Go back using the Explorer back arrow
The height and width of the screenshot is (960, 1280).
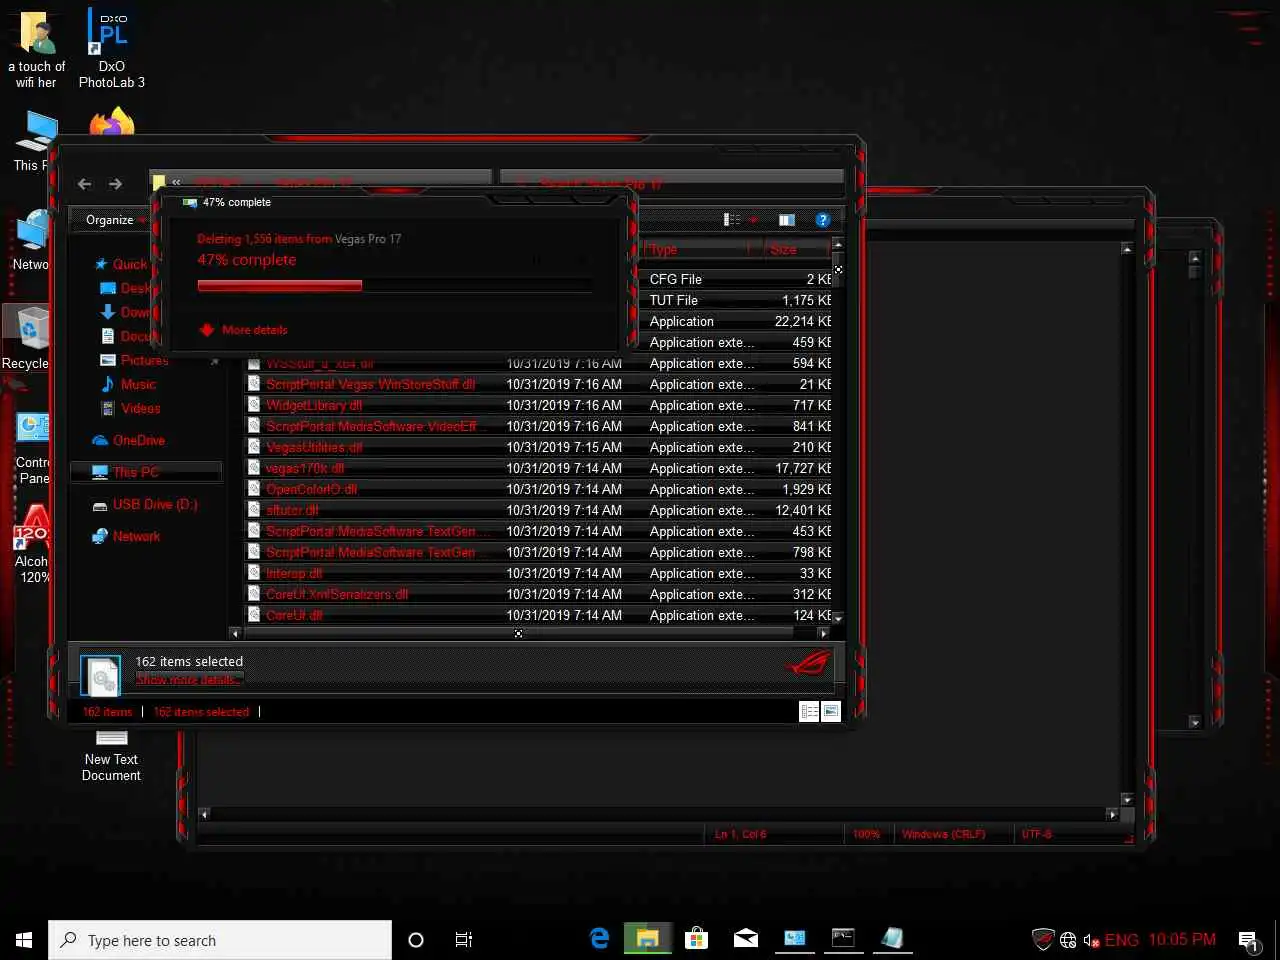(85, 184)
